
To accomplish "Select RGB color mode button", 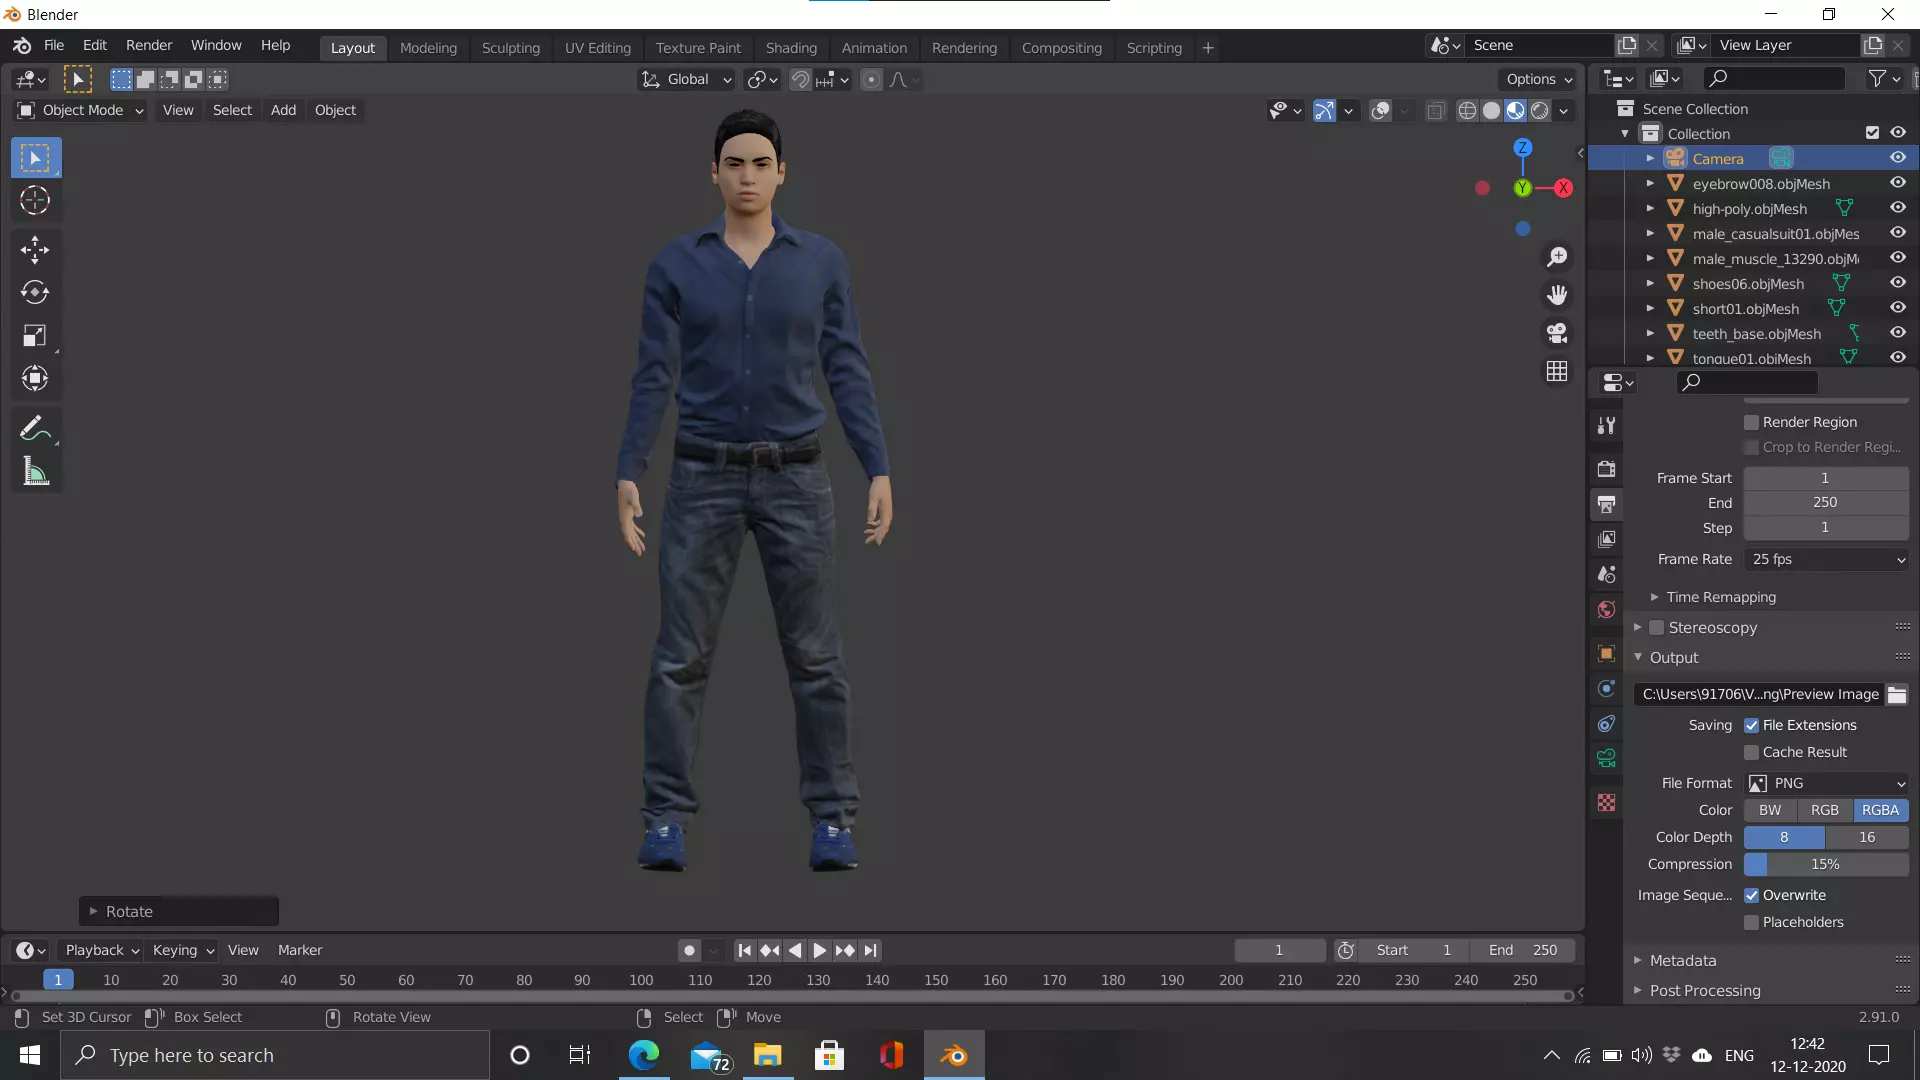I will pyautogui.click(x=1824, y=810).
